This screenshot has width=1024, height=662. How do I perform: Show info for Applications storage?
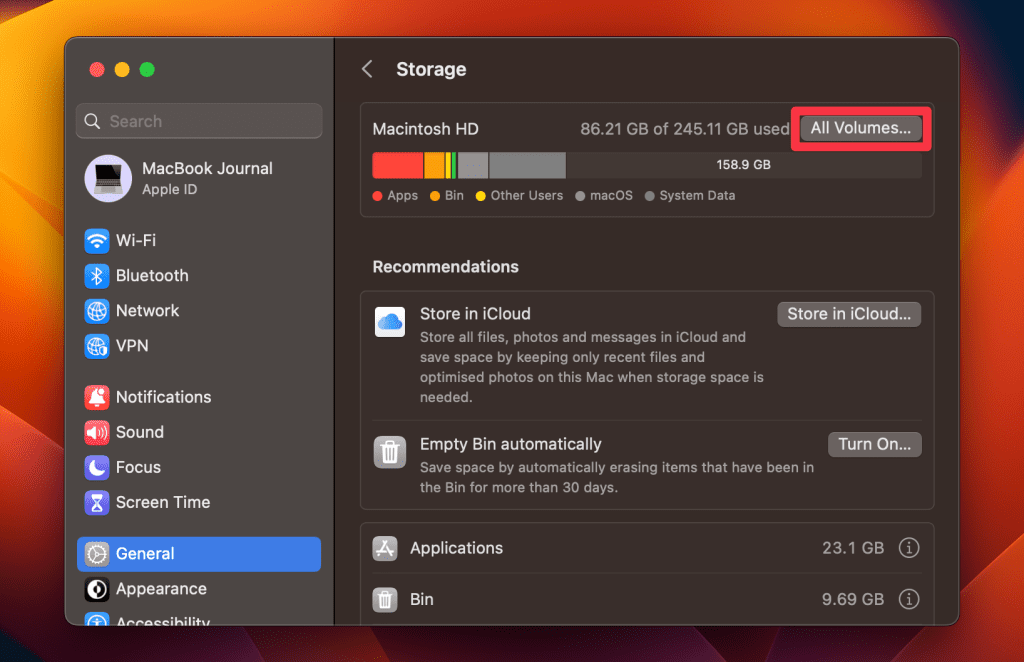pyautogui.click(x=908, y=548)
